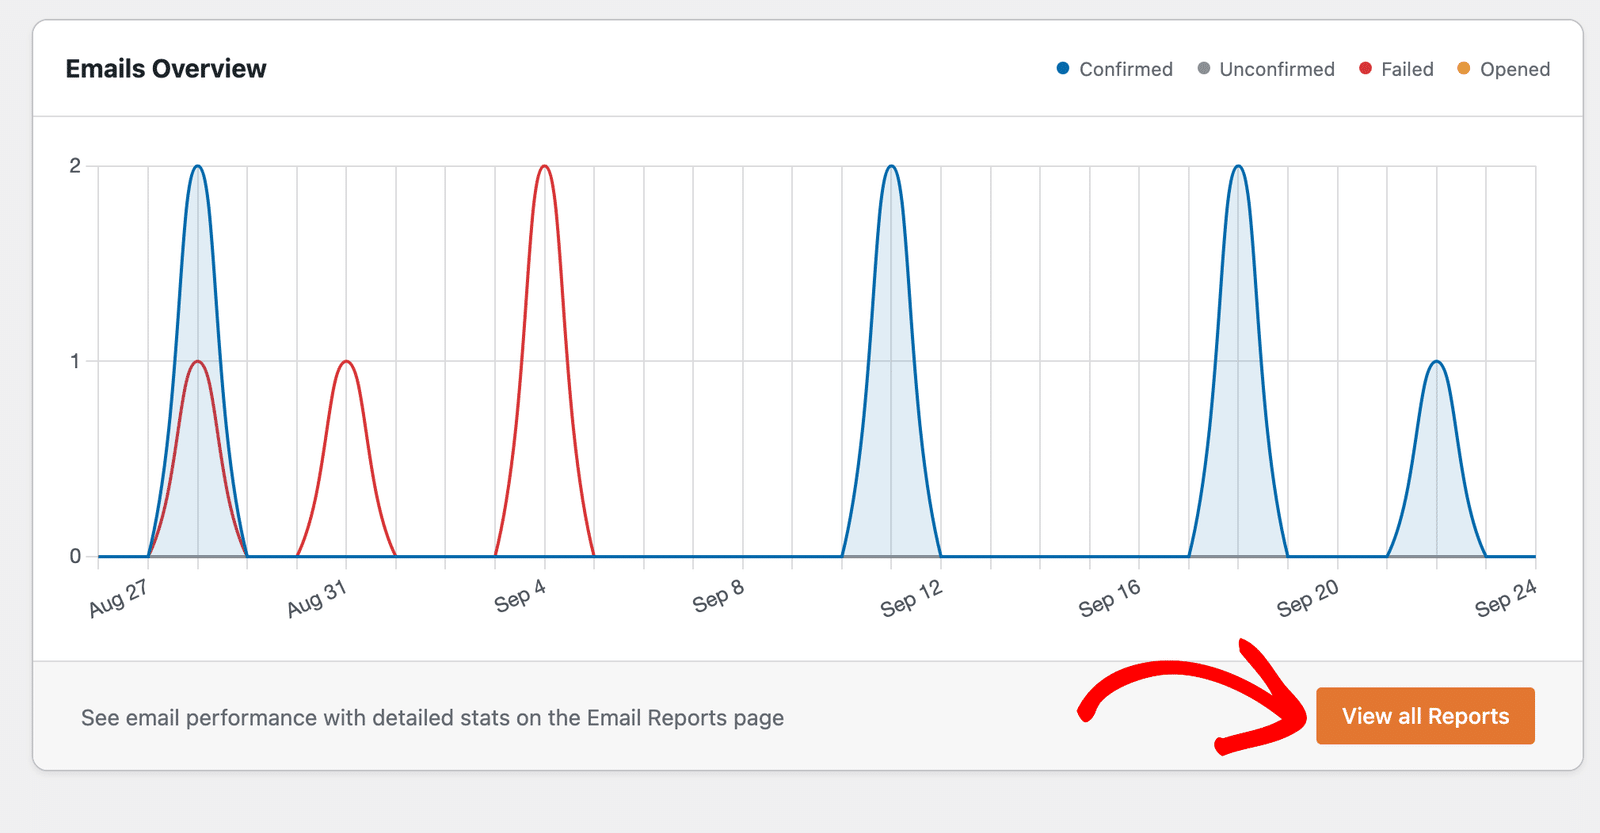Screen dimensions: 1600x833
Task: Toggle the Opened legend series
Action: point(1503,69)
